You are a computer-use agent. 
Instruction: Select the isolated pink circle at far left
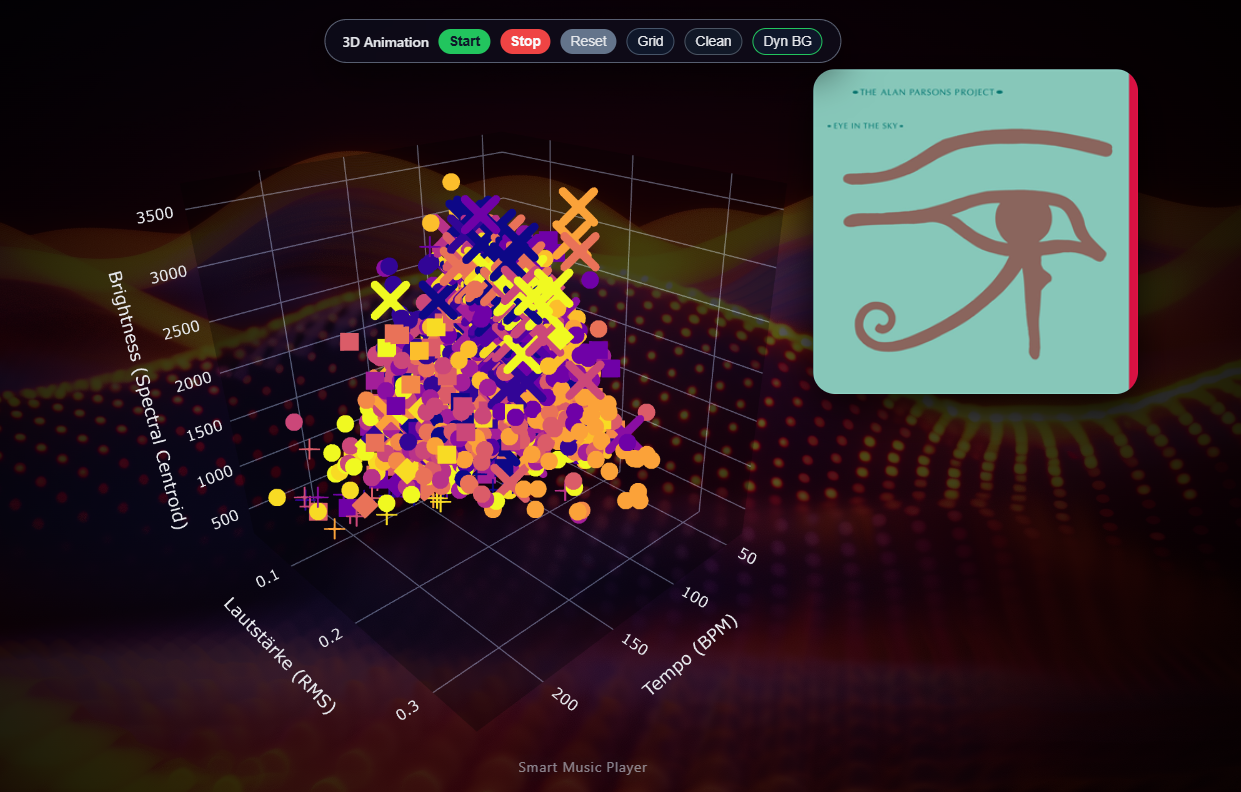pos(294,422)
